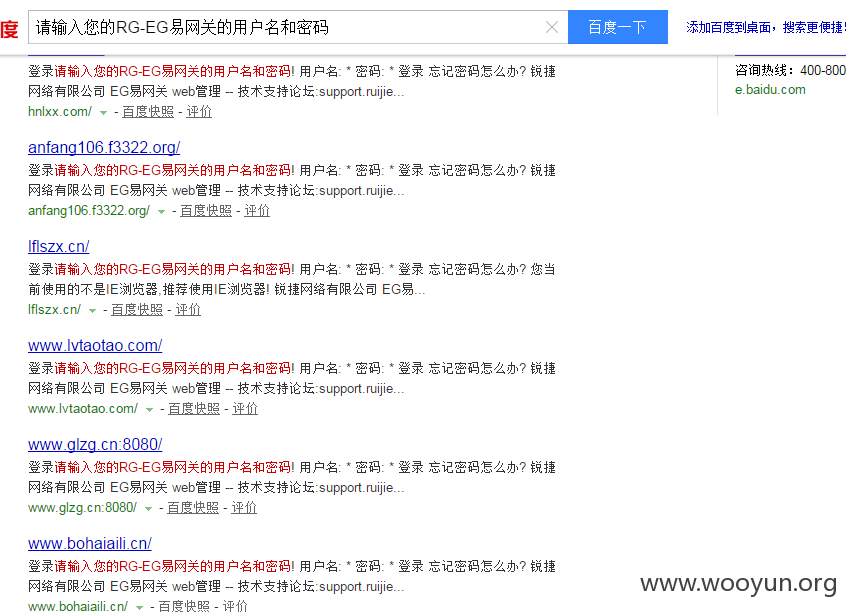Click 评价 for the hnlxx.com result
Screen dimensions: 846x612
(x=199, y=111)
